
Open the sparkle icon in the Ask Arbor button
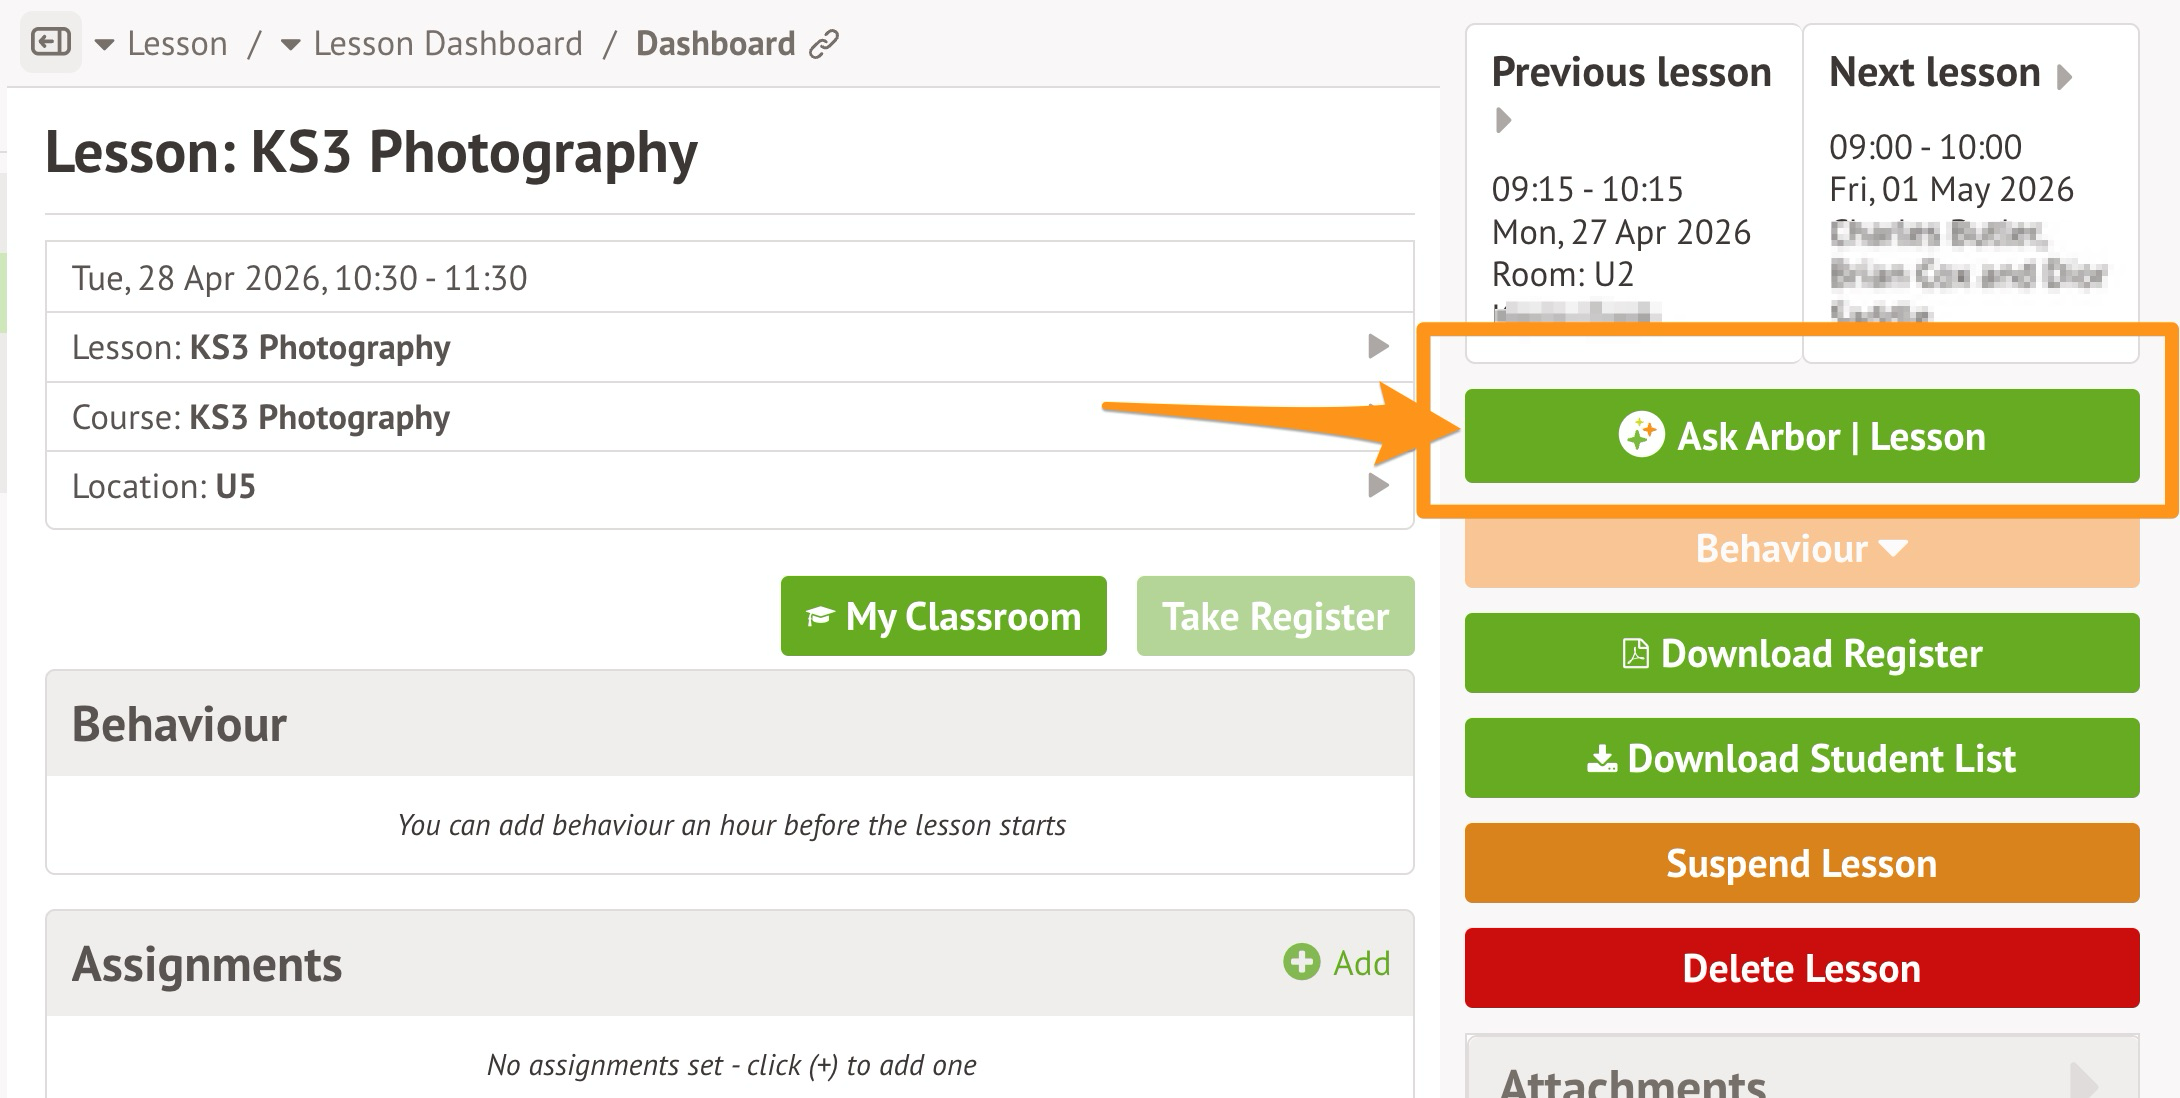[1640, 435]
